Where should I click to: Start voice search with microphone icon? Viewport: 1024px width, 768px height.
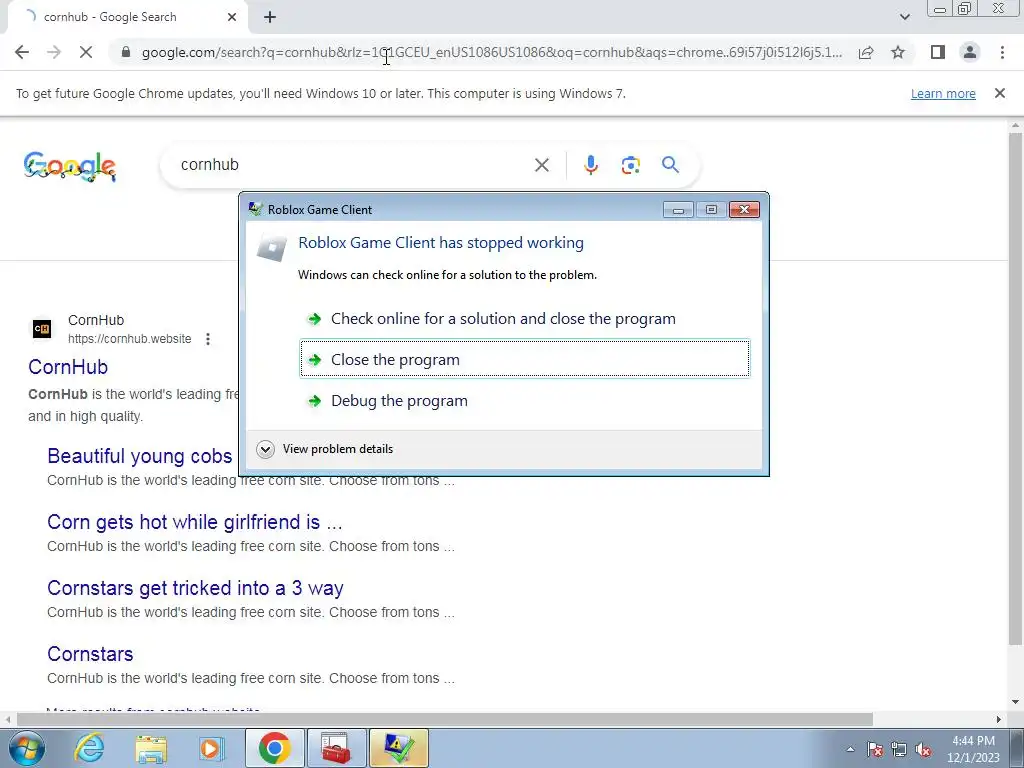(590, 165)
